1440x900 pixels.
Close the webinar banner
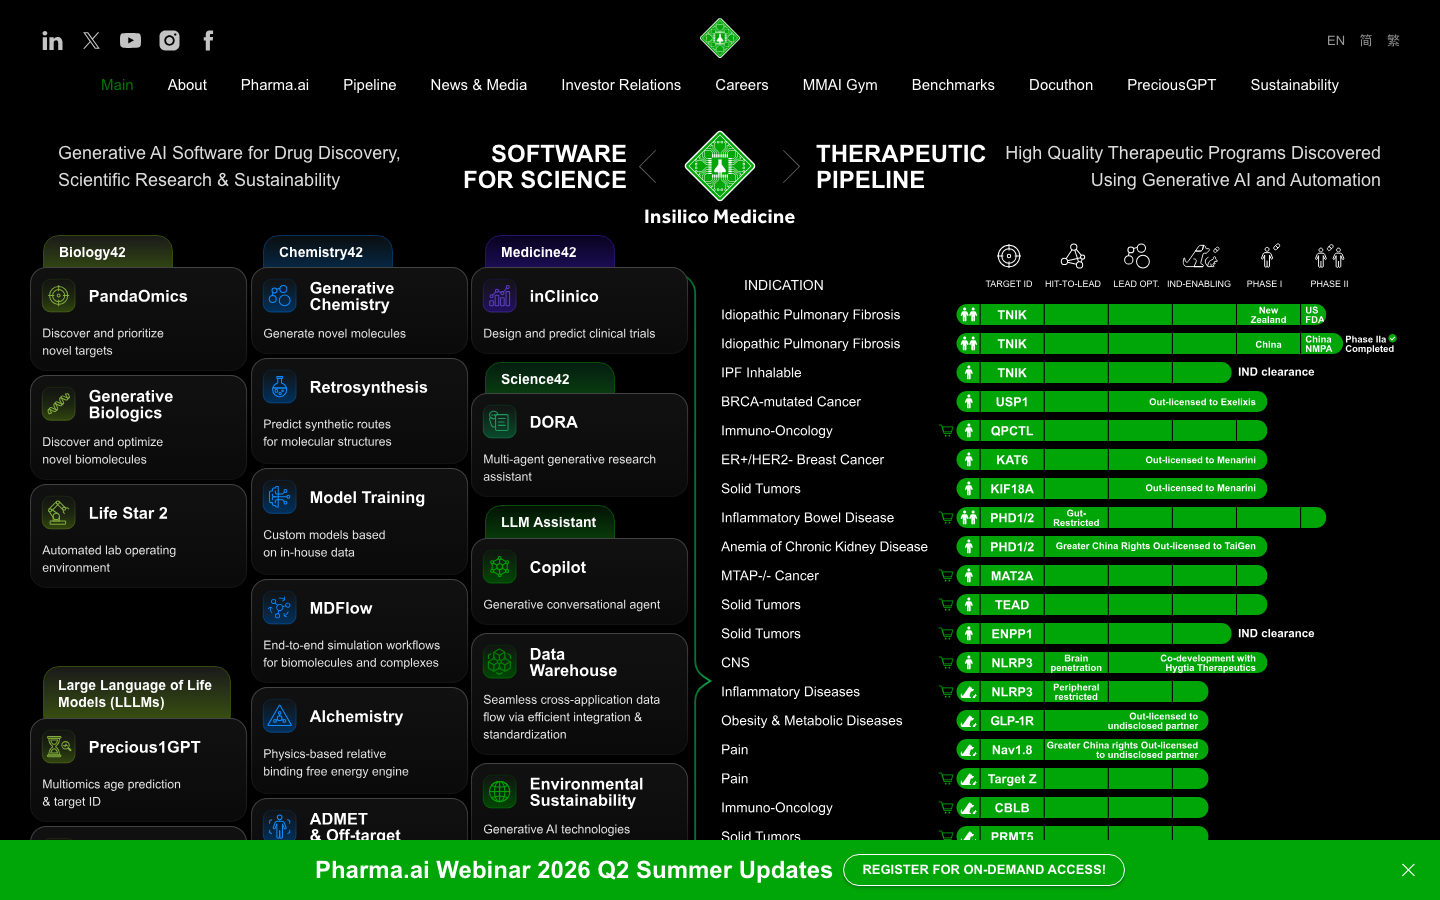pos(1408,870)
